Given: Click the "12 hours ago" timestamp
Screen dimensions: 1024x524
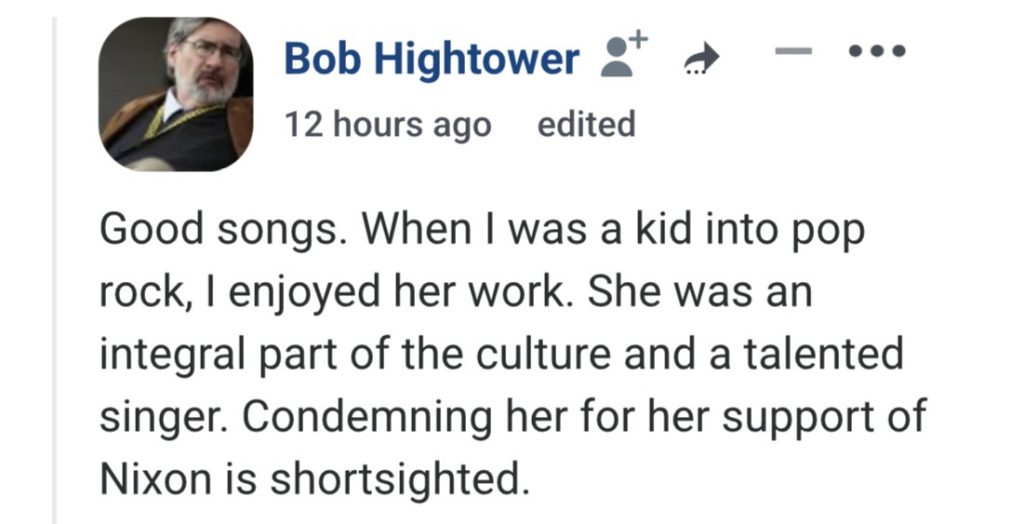Looking at the screenshot, I should click(x=388, y=125).
